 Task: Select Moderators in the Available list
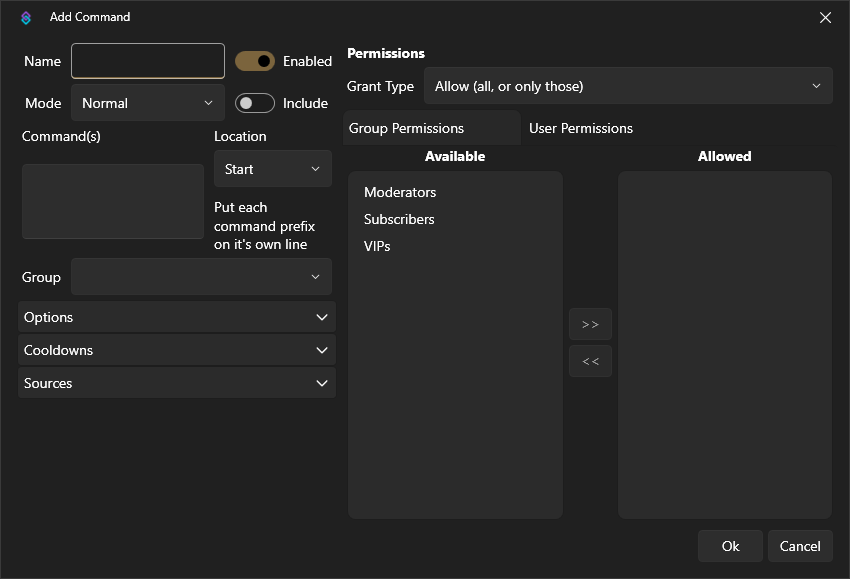click(400, 192)
